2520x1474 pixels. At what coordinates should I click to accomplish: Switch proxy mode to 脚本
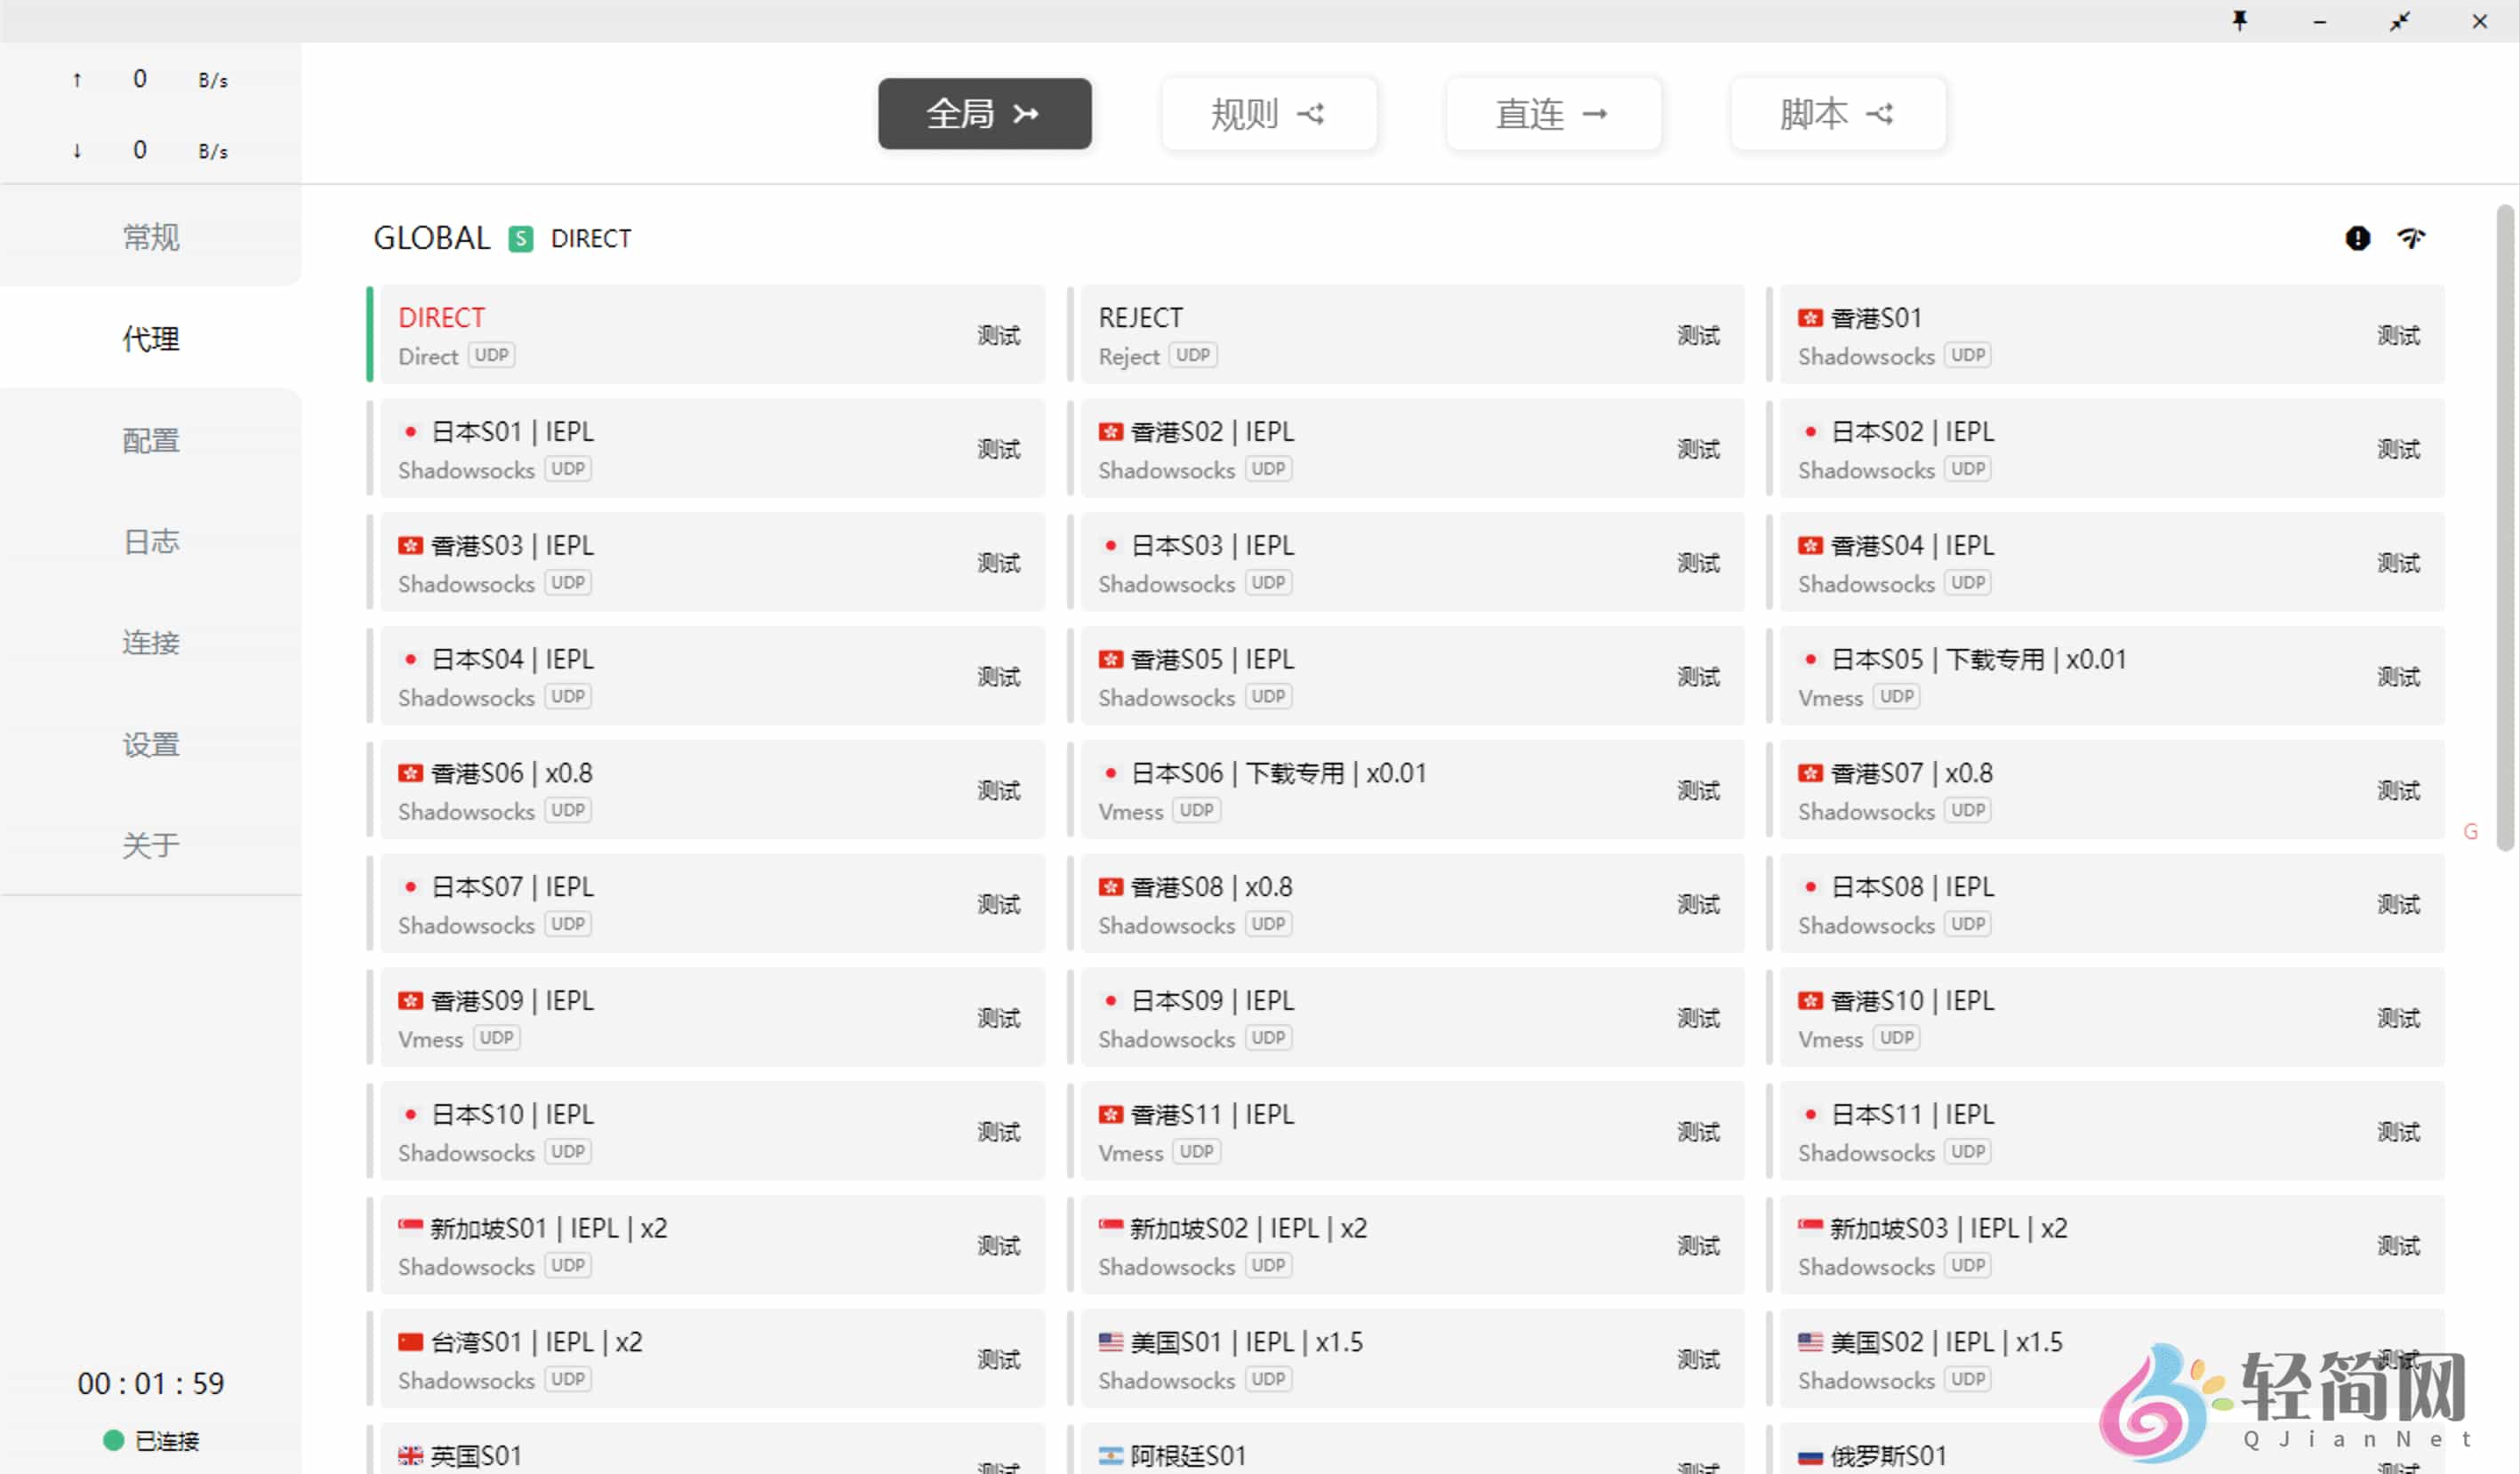1837,113
